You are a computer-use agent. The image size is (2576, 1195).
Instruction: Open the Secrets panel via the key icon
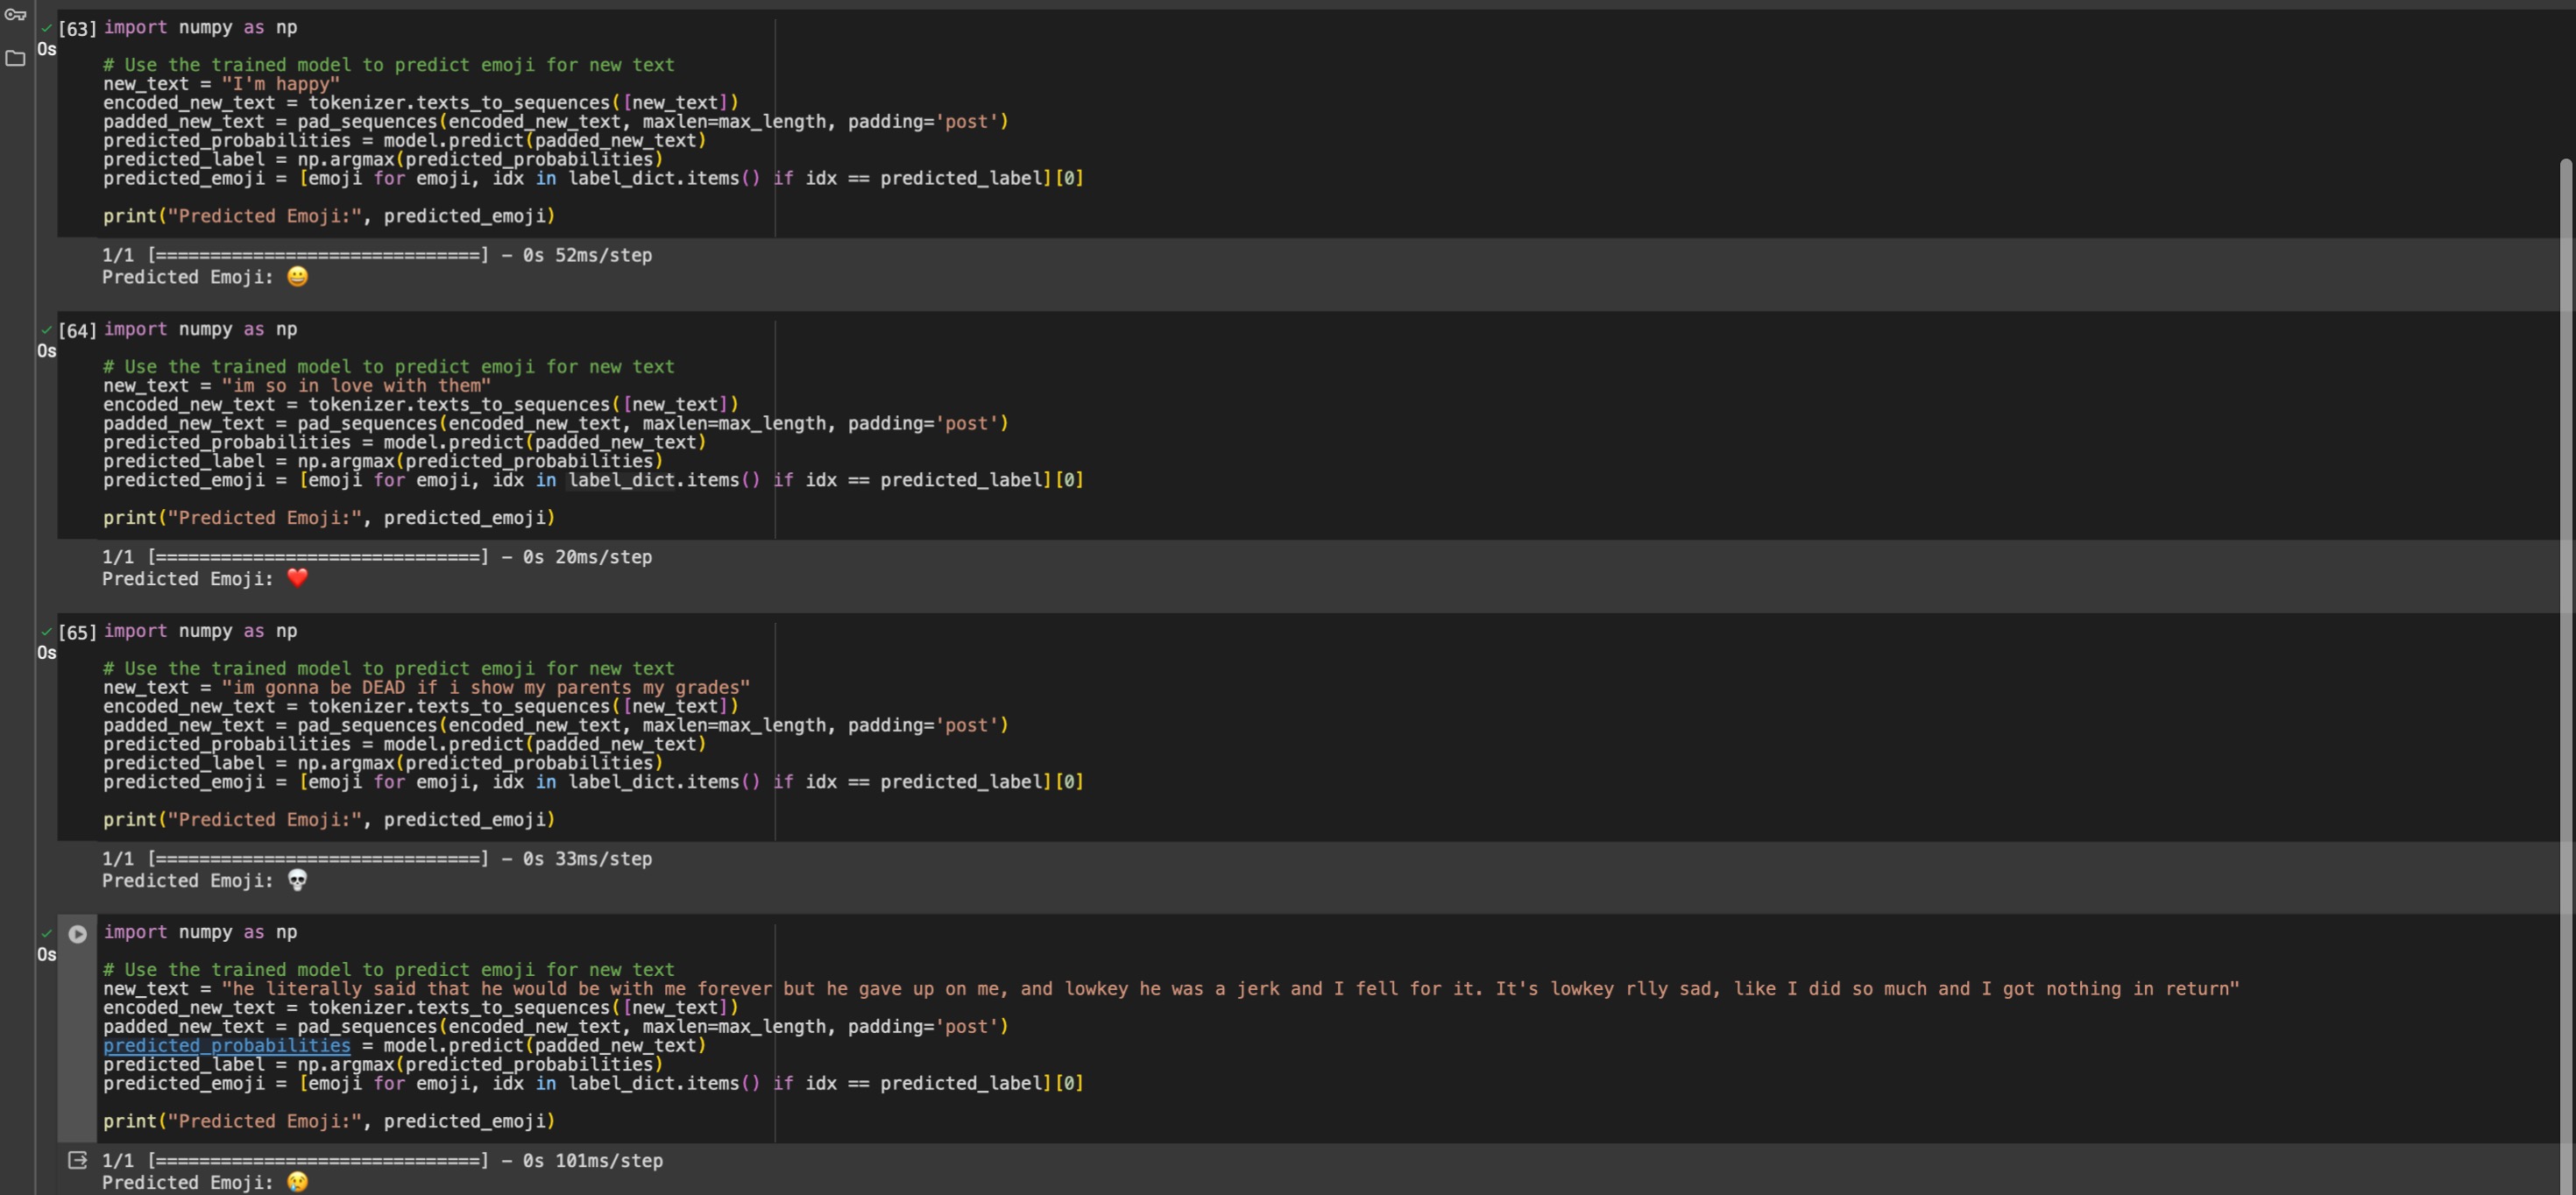coord(15,16)
